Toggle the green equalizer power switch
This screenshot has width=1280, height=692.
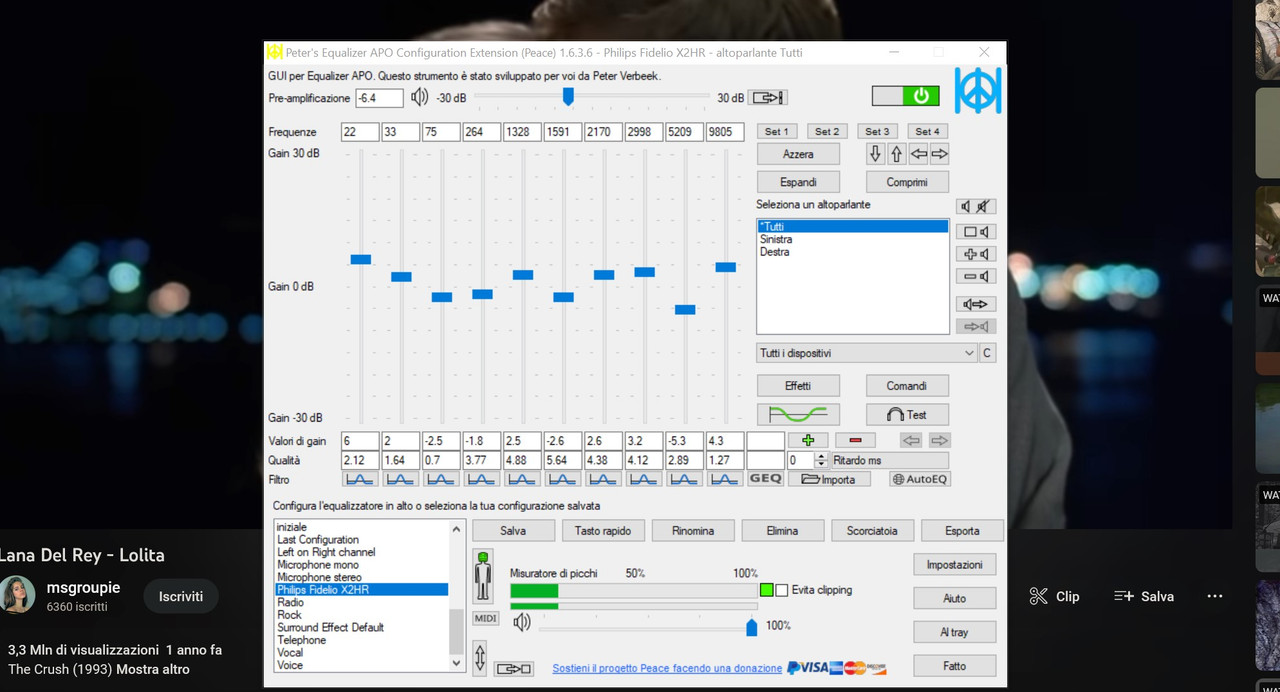(906, 96)
